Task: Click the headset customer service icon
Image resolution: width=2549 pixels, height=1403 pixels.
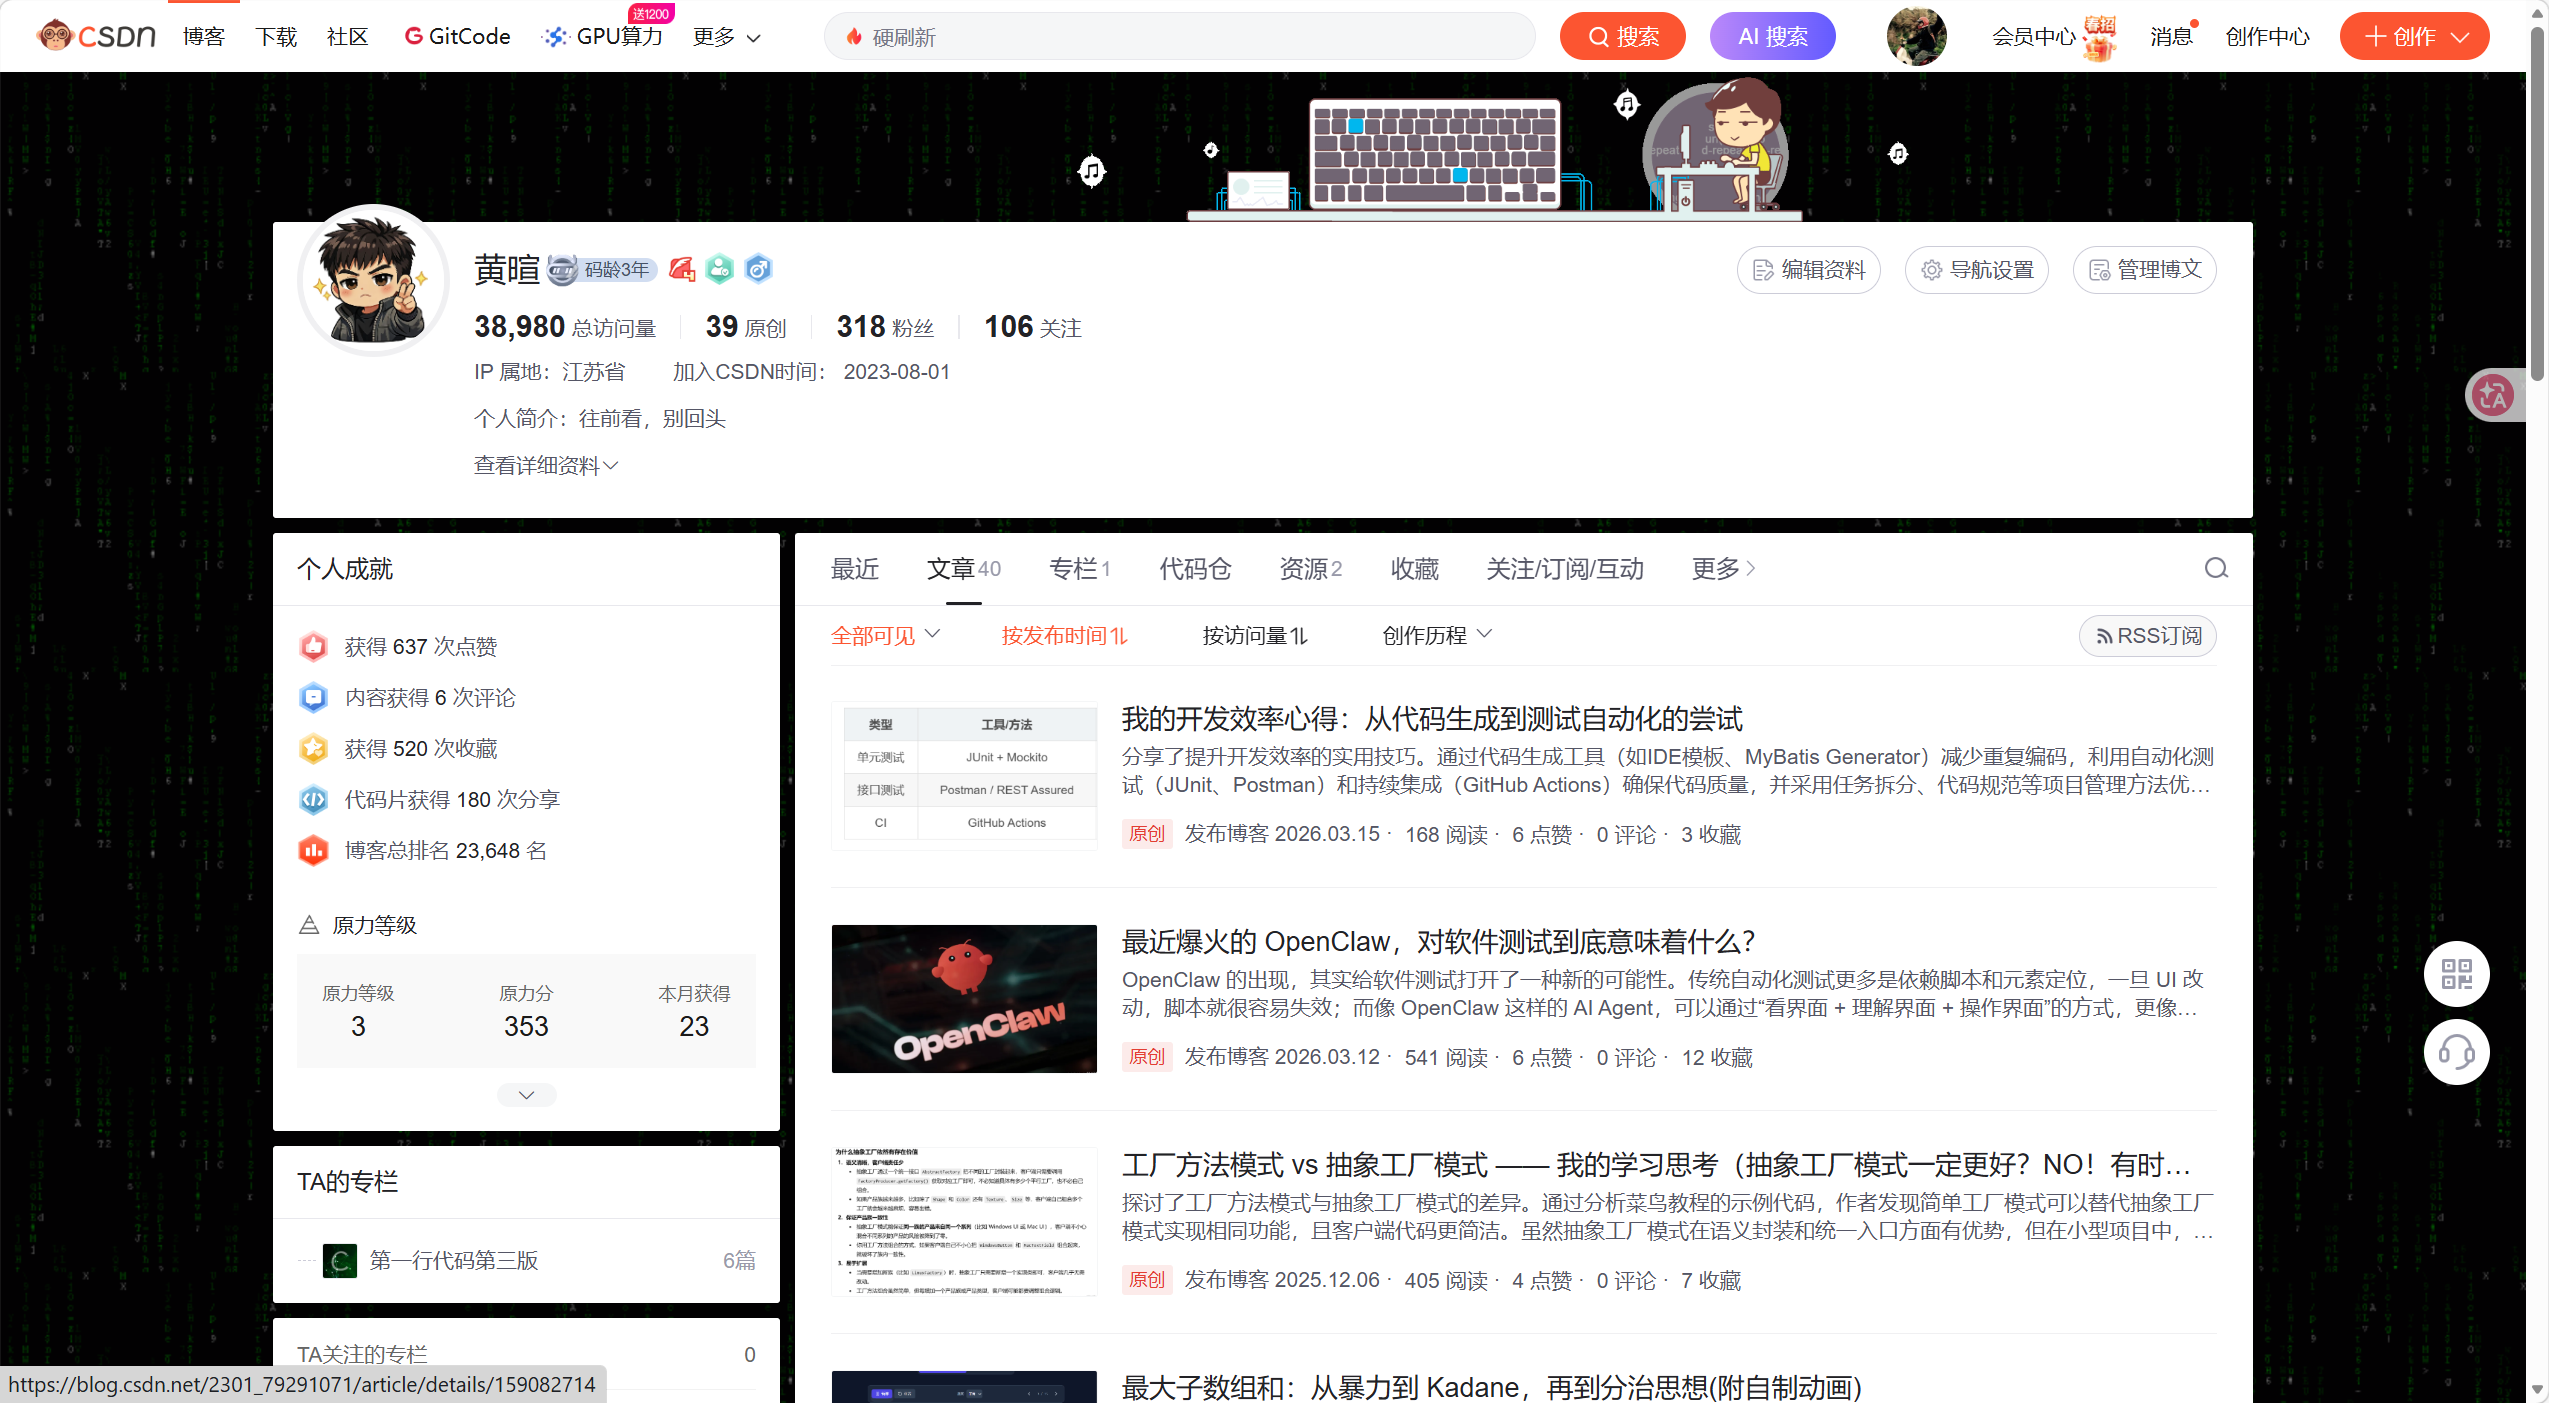Action: point(2456,1052)
